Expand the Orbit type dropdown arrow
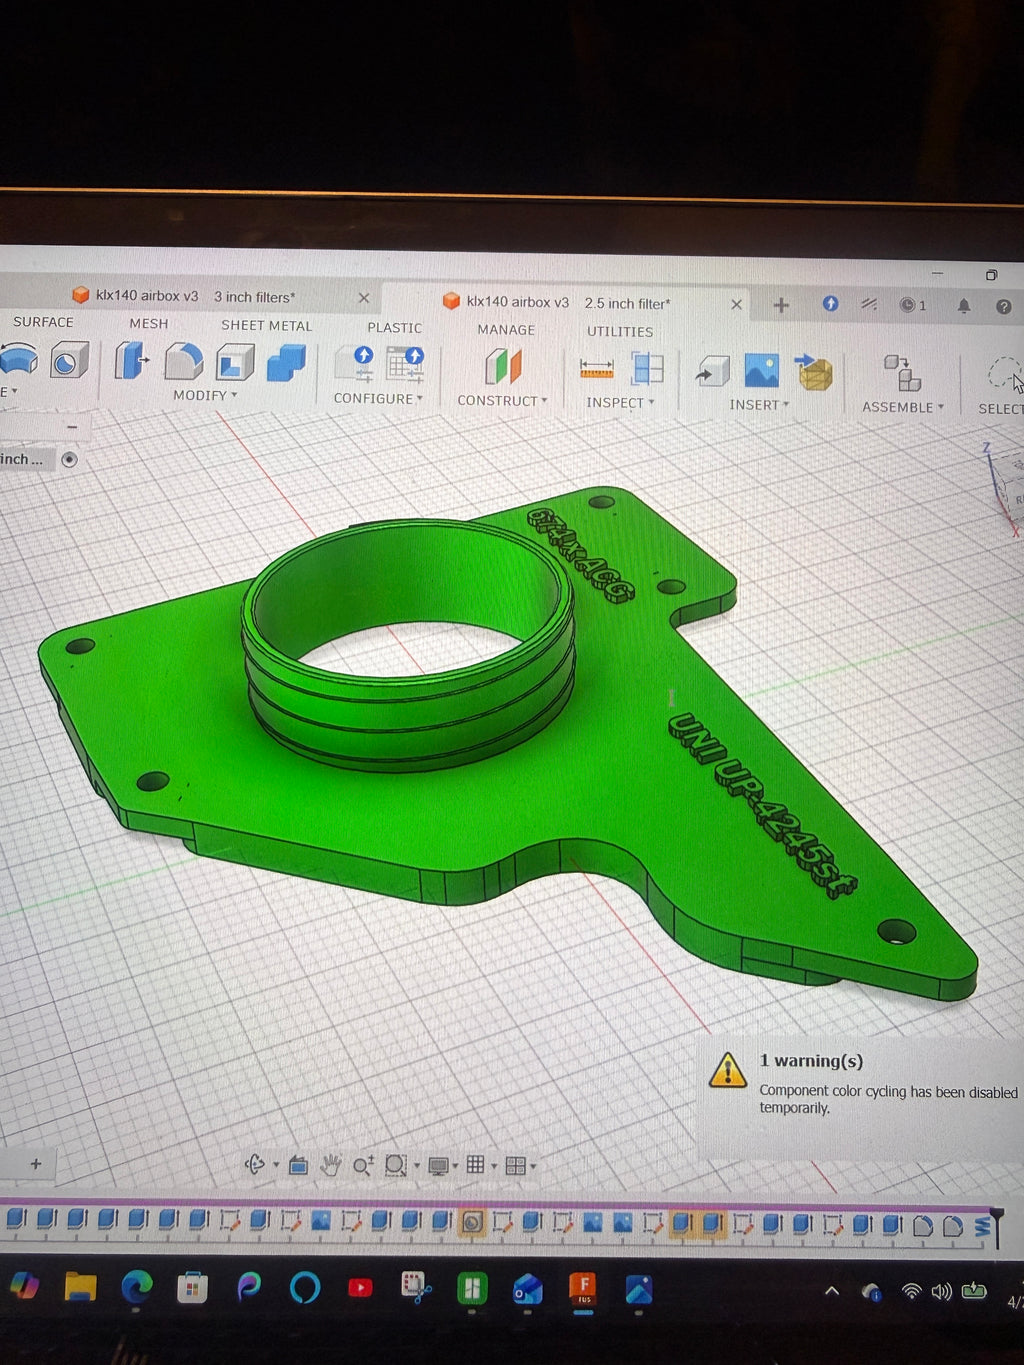The height and width of the screenshot is (1365, 1024). 276,1165
